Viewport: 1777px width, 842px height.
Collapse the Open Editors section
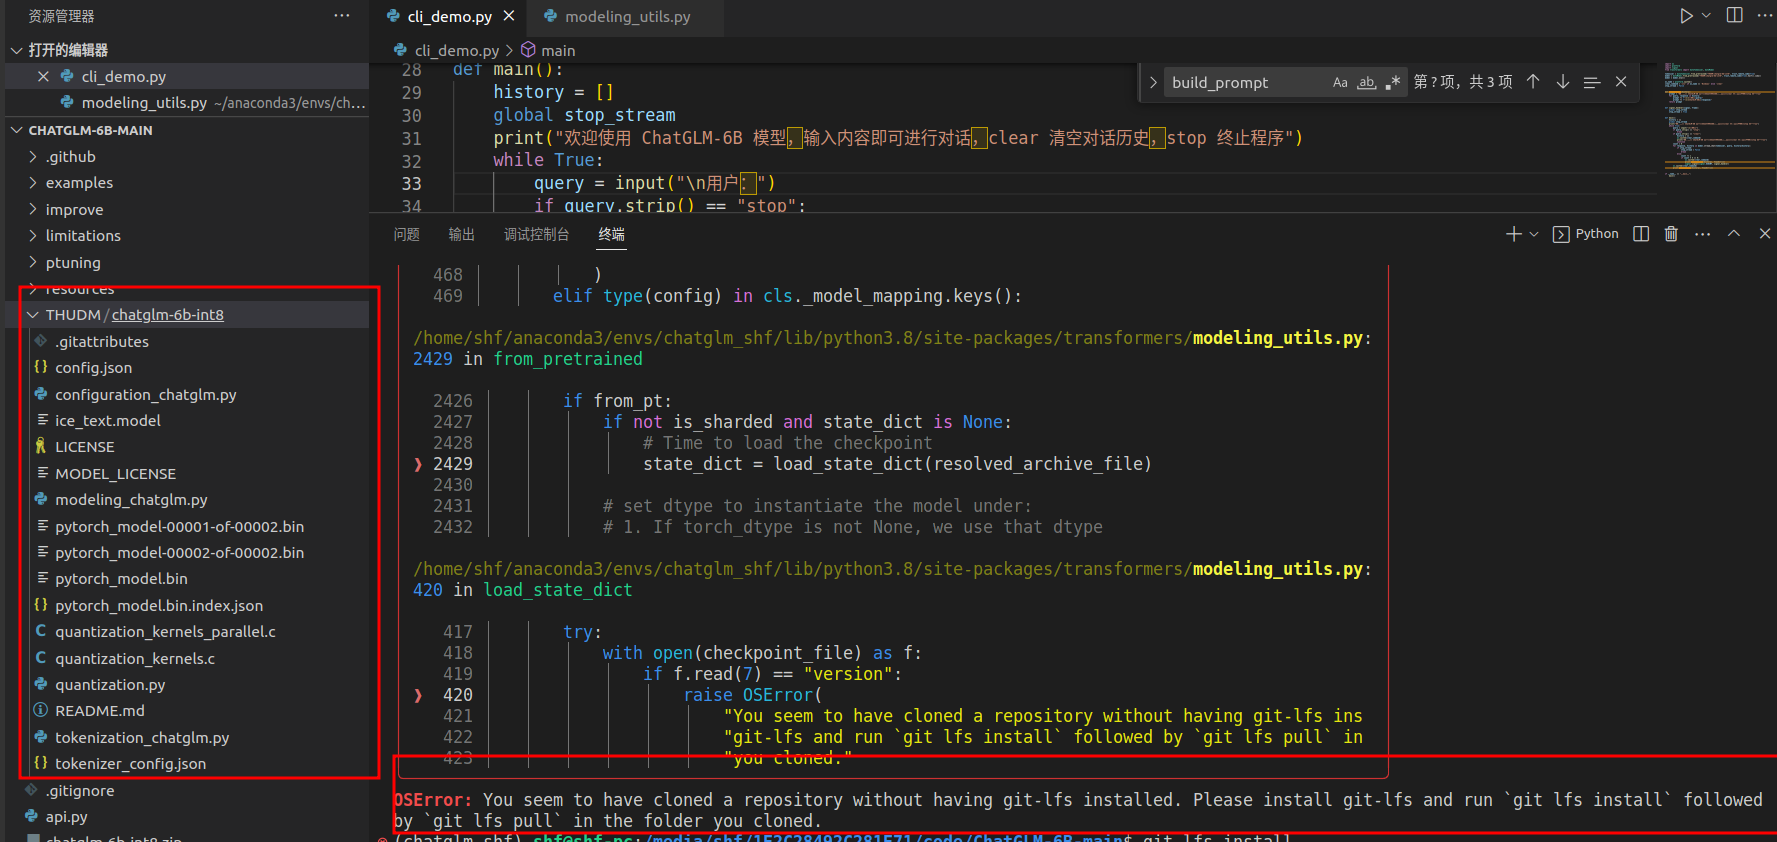187,50
